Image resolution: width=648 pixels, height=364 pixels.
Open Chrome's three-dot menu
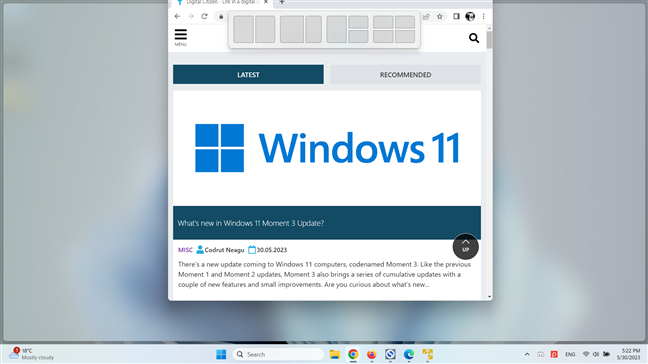[x=484, y=17]
